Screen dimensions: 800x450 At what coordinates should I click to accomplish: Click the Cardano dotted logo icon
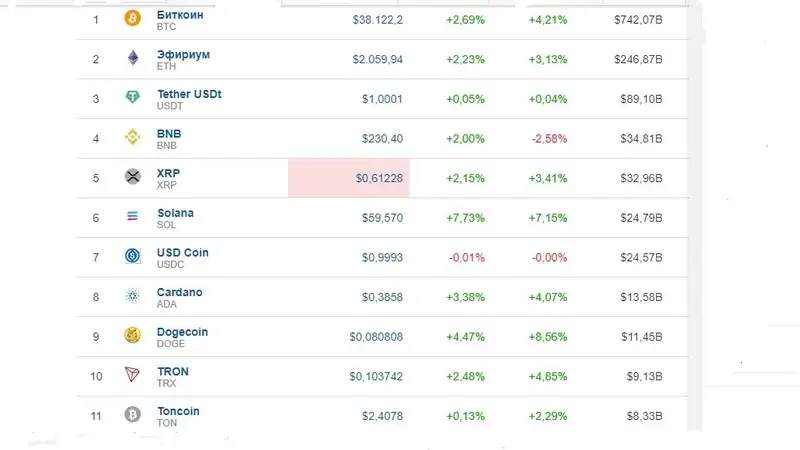click(132, 296)
